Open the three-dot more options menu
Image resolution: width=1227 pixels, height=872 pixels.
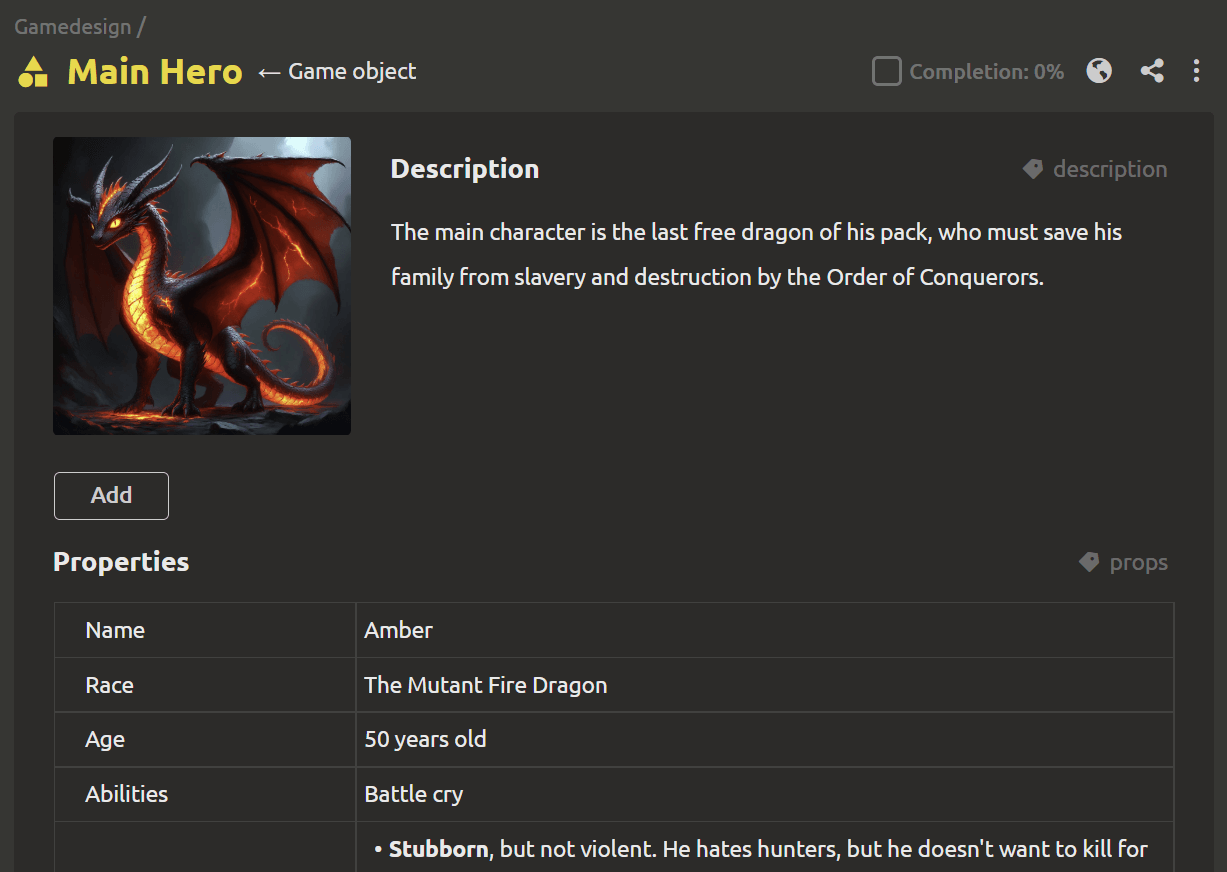(1196, 71)
